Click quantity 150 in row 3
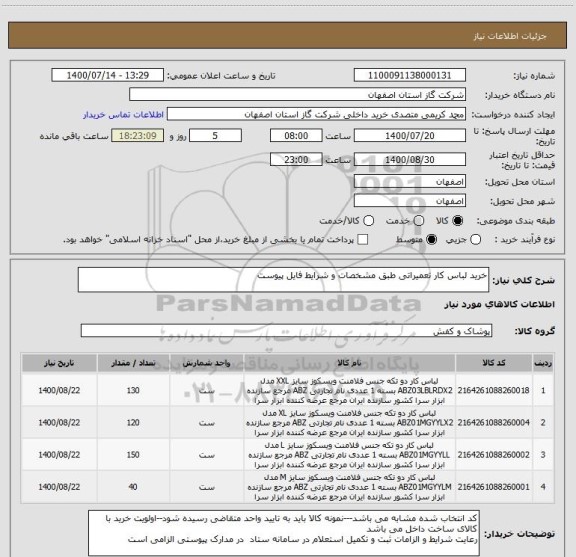 [x=133, y=455]
